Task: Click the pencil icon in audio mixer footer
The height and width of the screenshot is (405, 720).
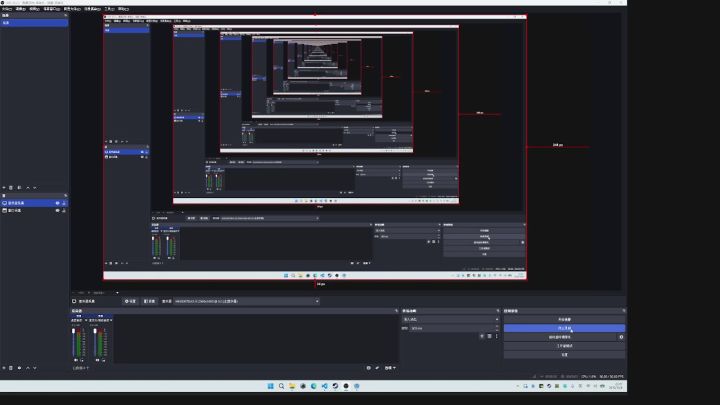Action: pyautogui.click(x=377, y=368)
